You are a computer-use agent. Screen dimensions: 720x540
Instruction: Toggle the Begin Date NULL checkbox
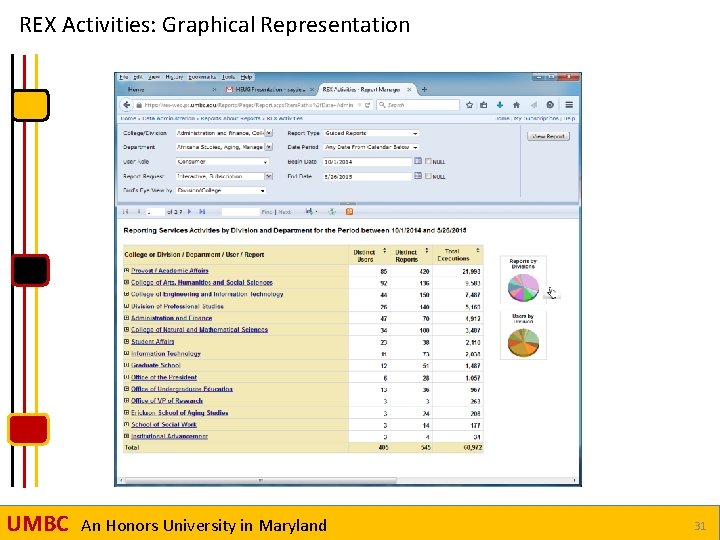(x=428, y=161)
